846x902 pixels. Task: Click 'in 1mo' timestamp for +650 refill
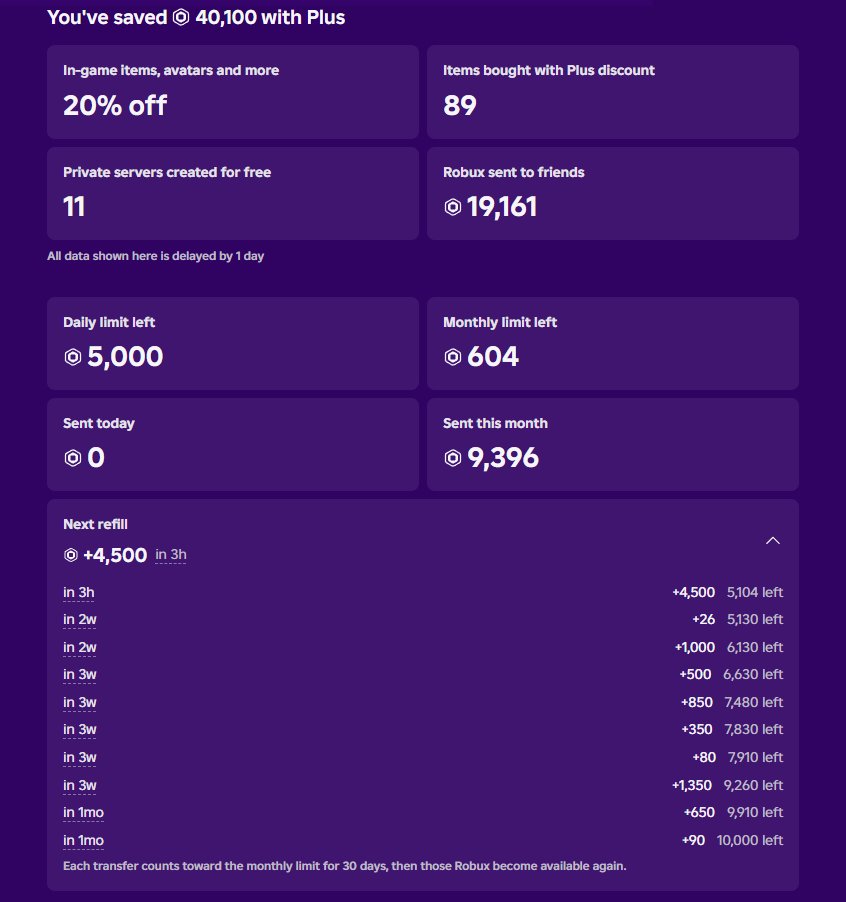pos(83,812)
